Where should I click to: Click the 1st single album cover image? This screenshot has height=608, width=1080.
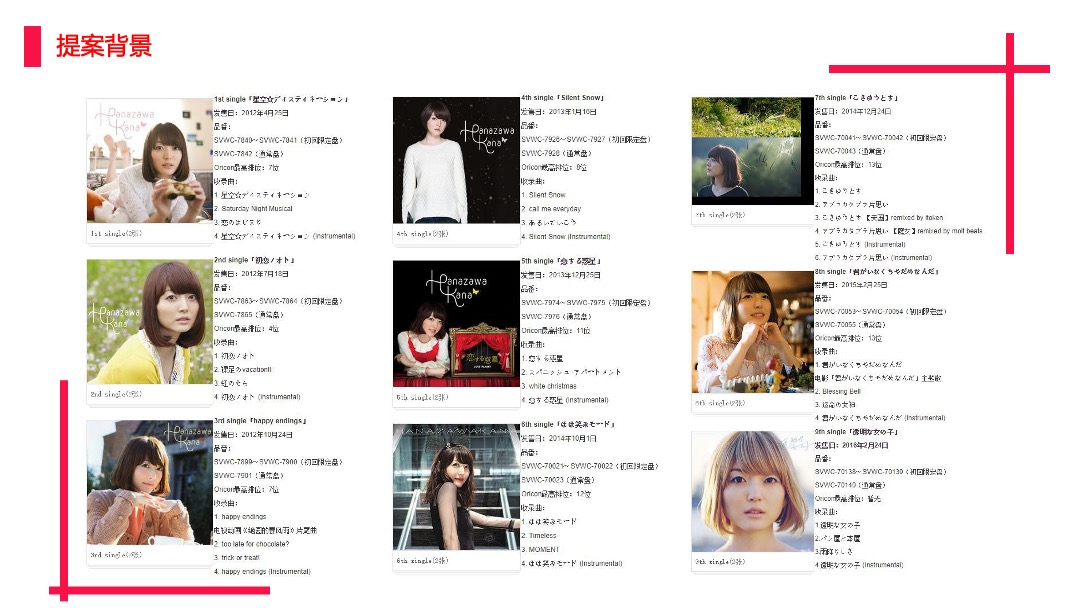[x=149, y=159]
